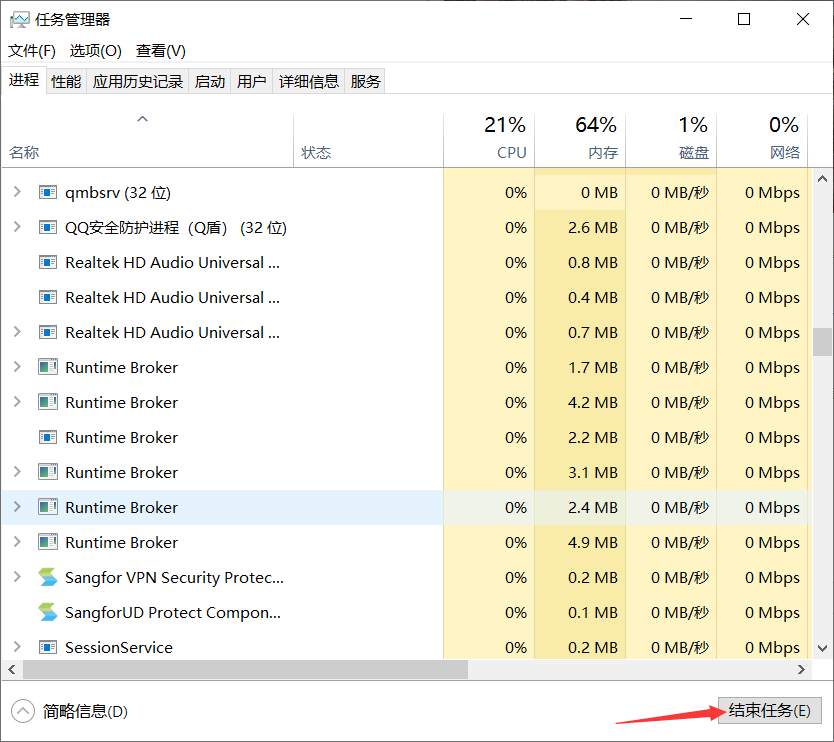Click the SessionService process icon

[x=48, y=647]
